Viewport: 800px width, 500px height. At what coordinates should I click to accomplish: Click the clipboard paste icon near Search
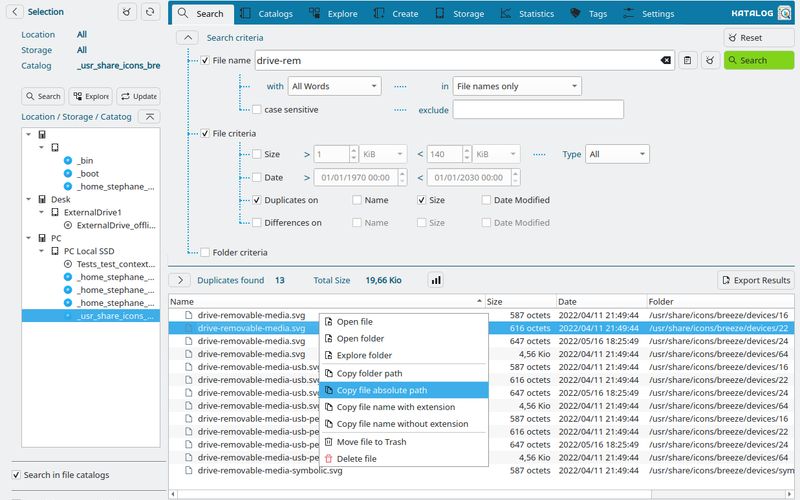[x=688, y=61]
